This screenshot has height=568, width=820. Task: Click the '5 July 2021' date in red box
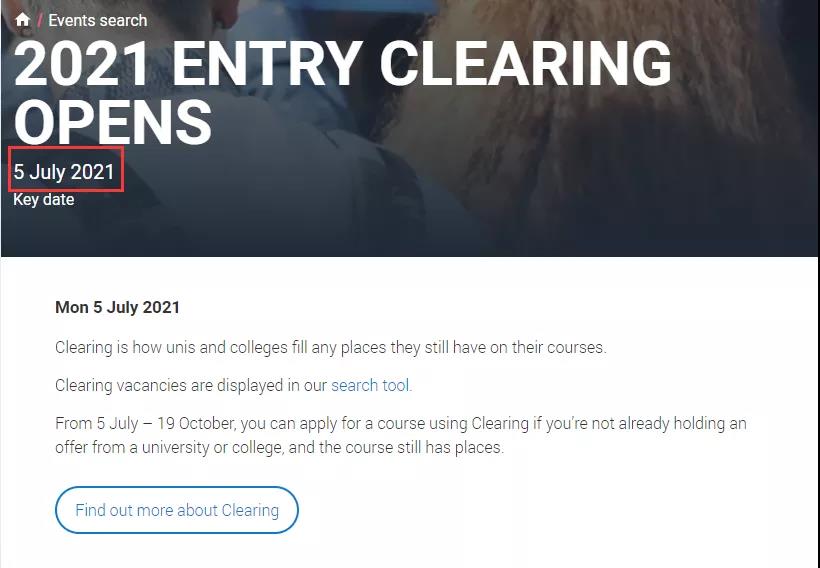coord(65,172)
